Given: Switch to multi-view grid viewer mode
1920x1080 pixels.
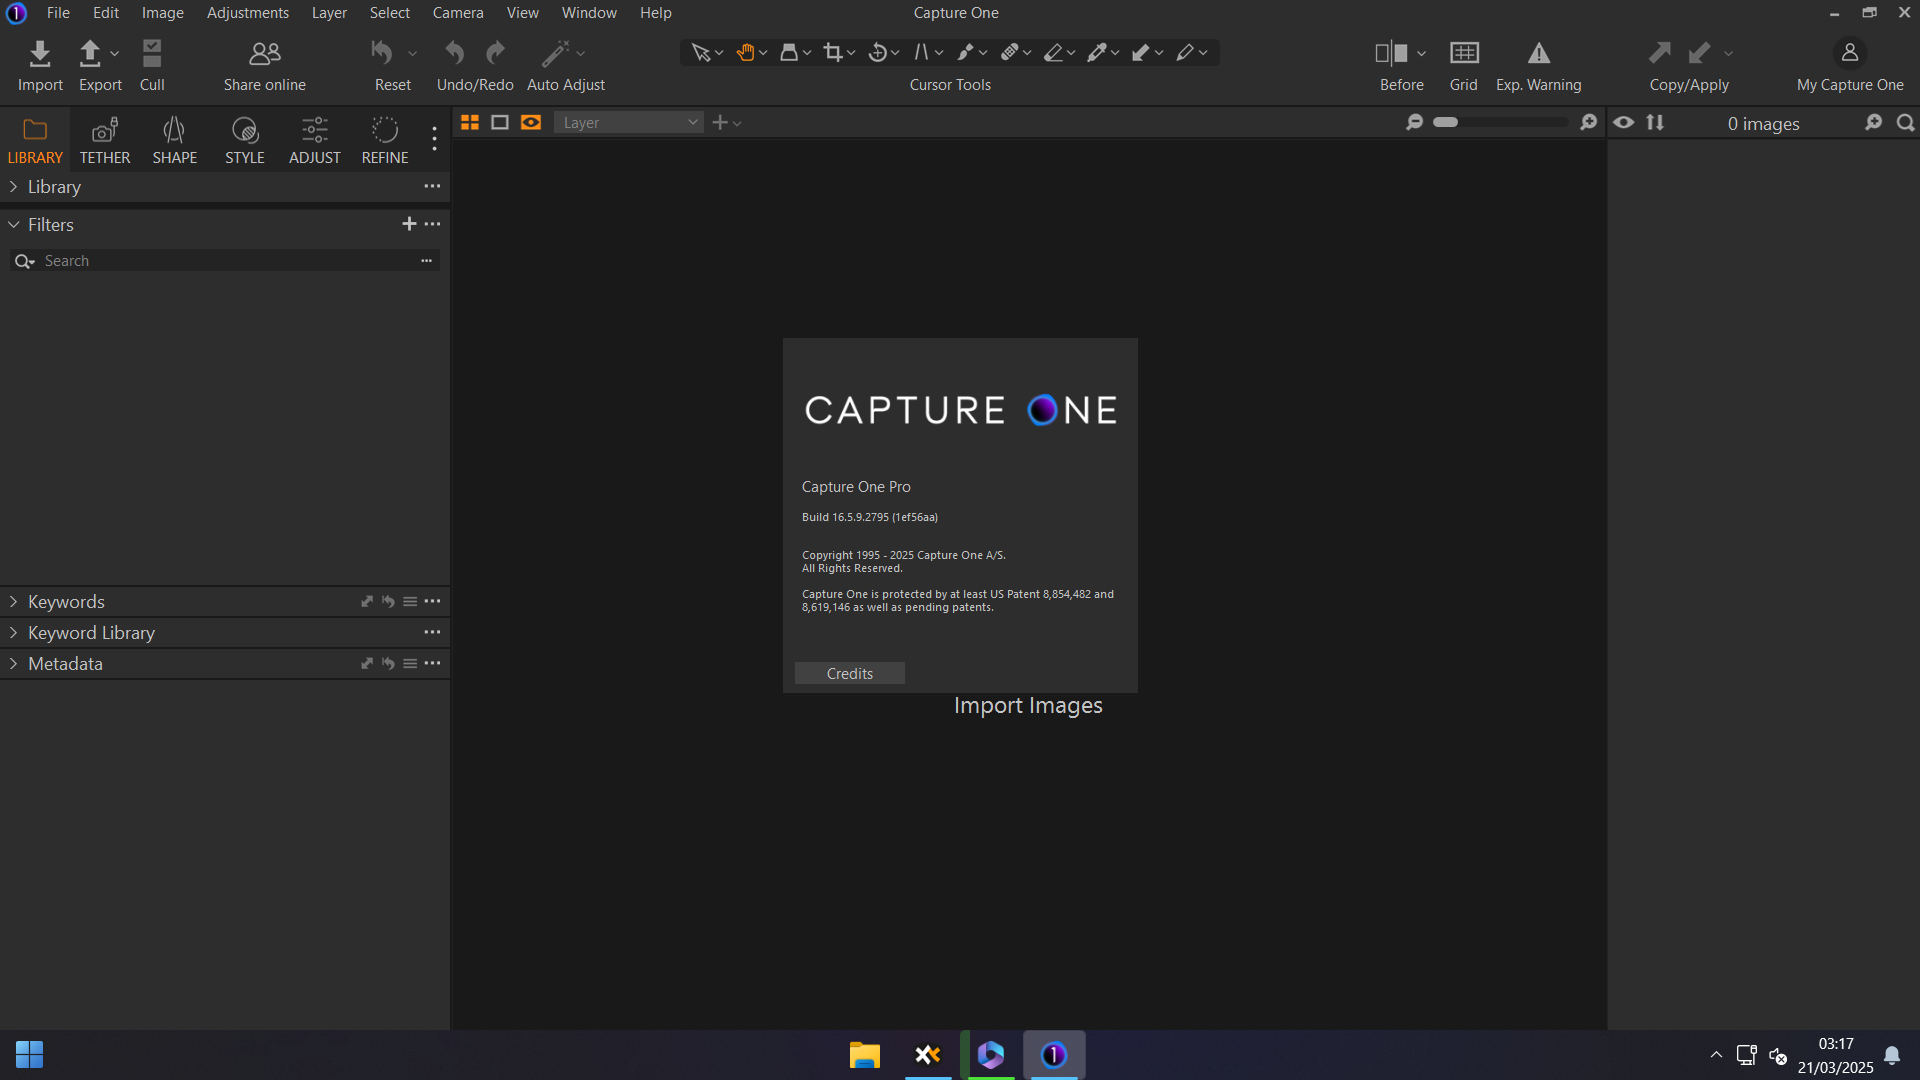Looking at the screenshot, I should point(469,122).
